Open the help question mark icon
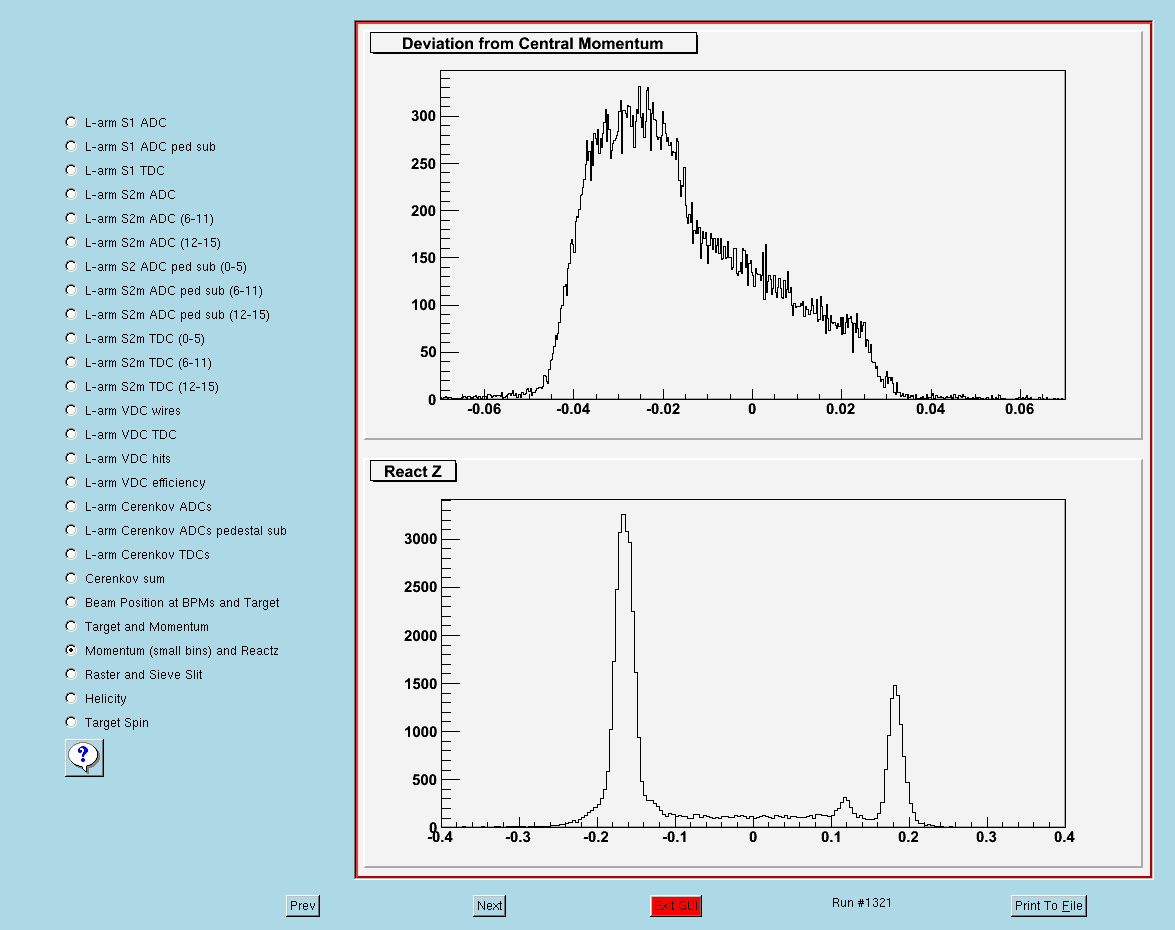 (x=84, y=758)
